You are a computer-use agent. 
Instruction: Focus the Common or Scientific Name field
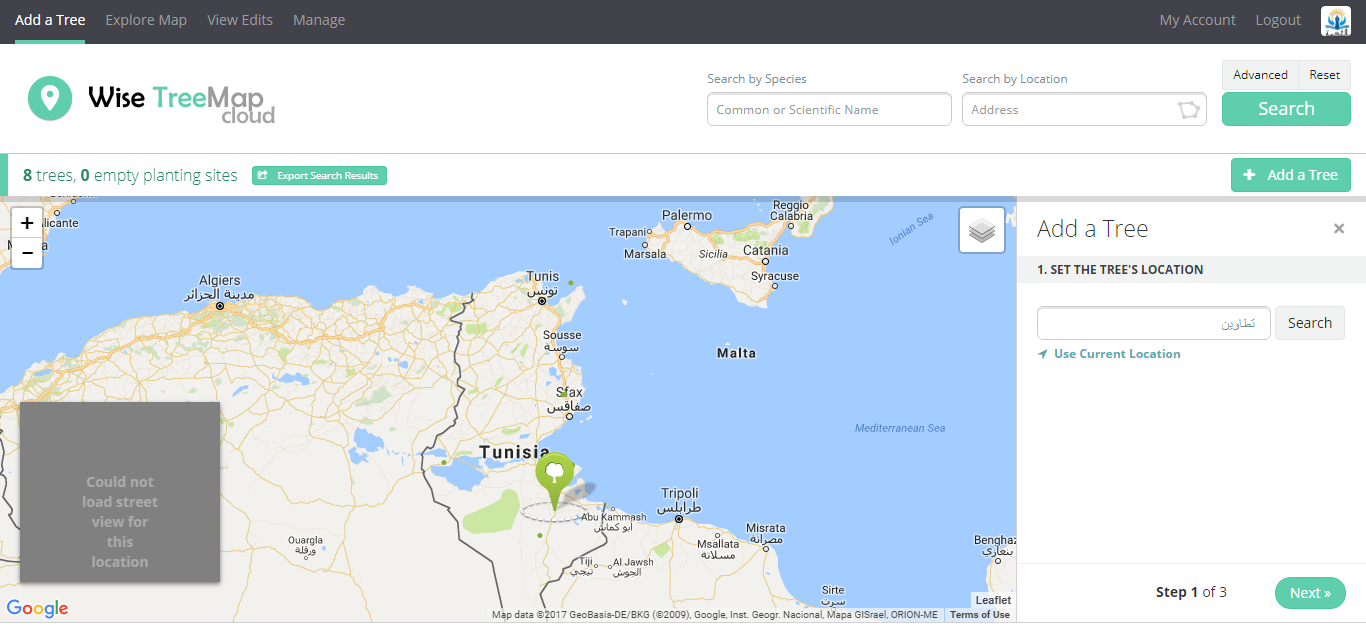(x=829, y=110)
